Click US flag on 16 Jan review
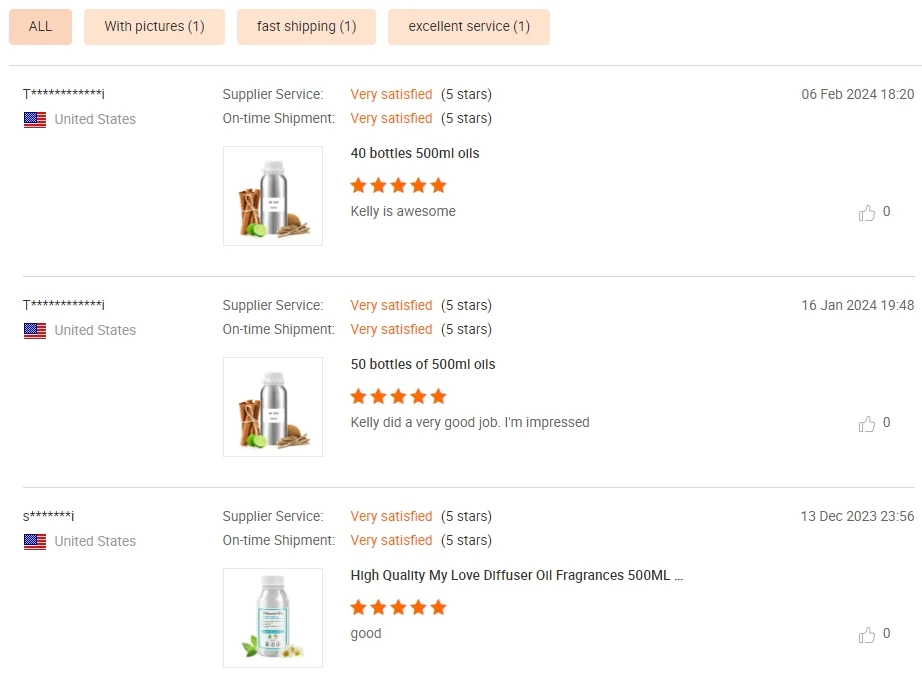The width and height of the screenshot is (922, 687). coord(35,330)
